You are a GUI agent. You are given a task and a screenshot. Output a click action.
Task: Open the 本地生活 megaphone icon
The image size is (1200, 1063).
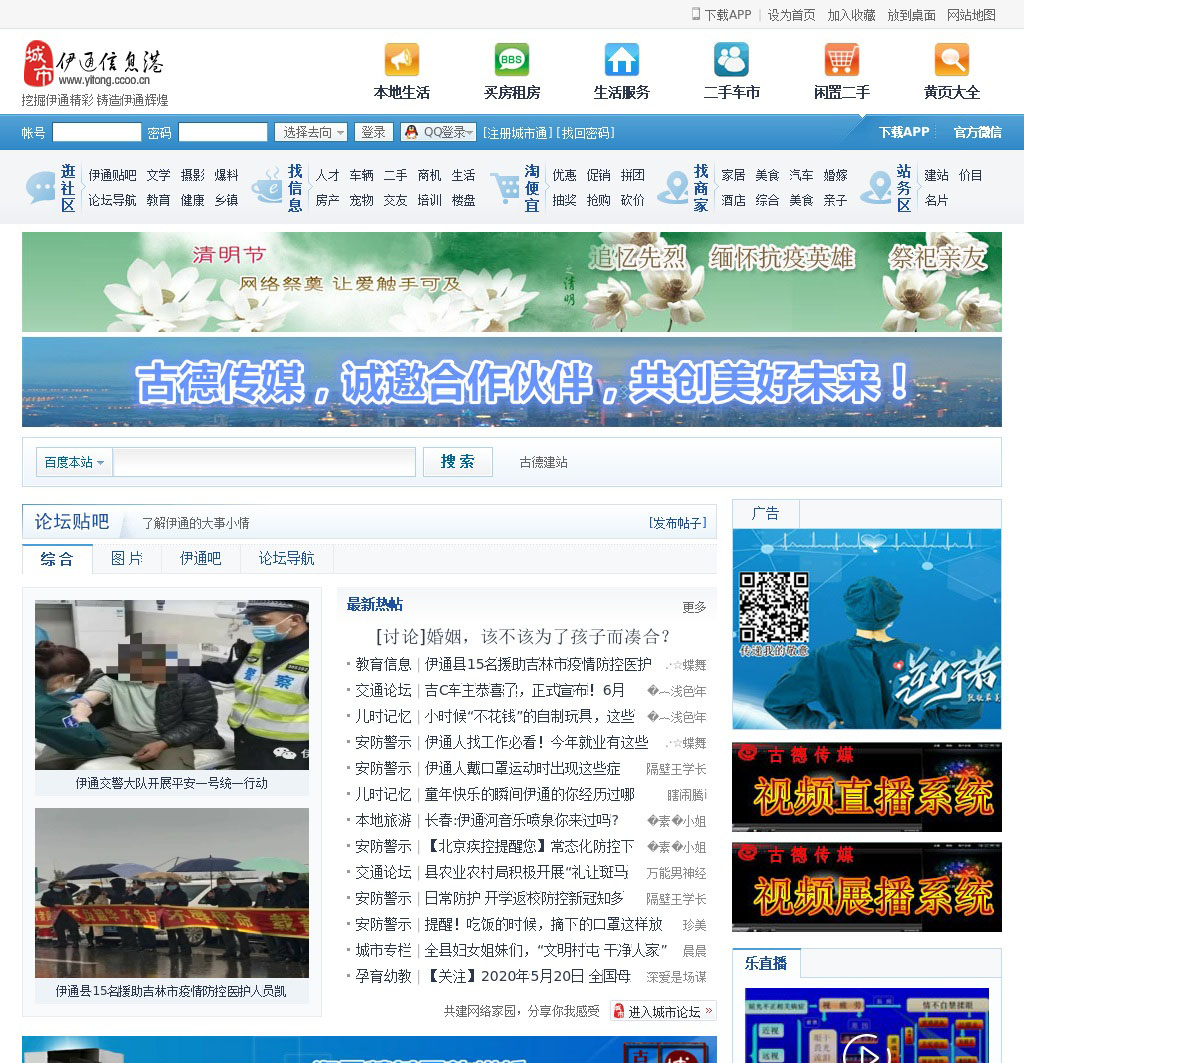pos(402,60)
